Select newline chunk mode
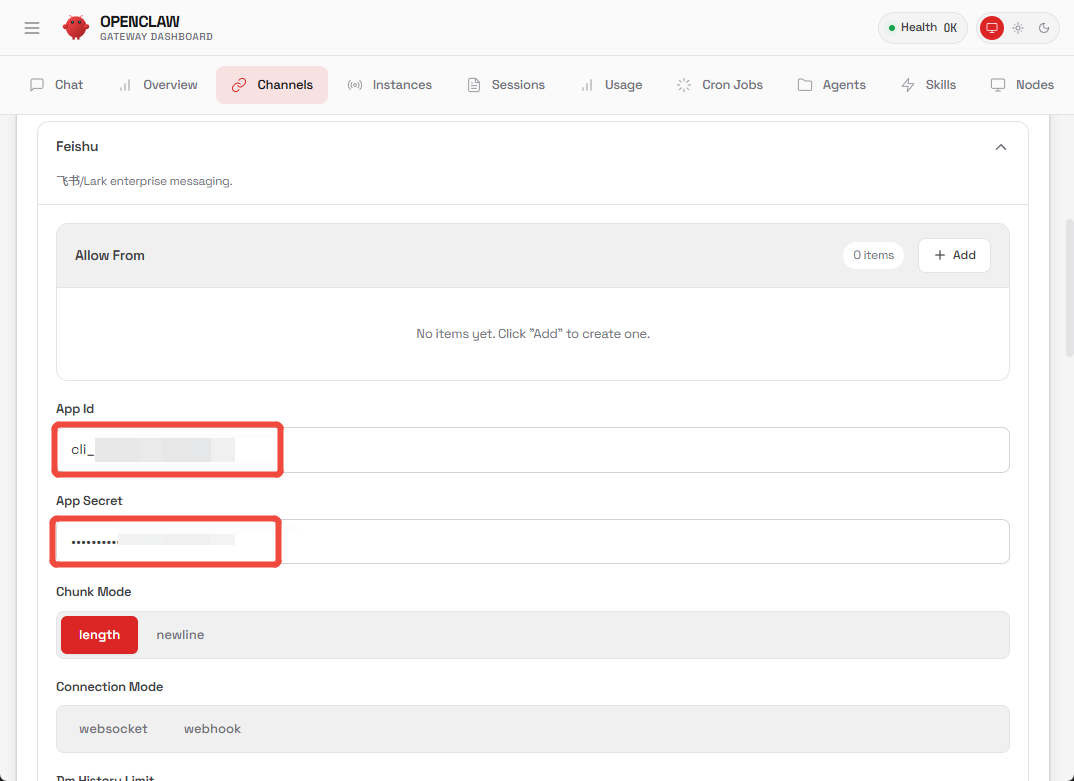Screen dimensions: 1074x781 (180, 635)
